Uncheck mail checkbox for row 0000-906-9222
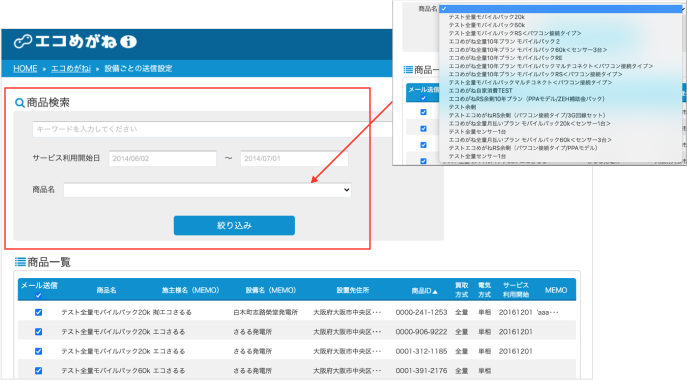The height and width of the screenshot is (380, 687). (39, 332)
